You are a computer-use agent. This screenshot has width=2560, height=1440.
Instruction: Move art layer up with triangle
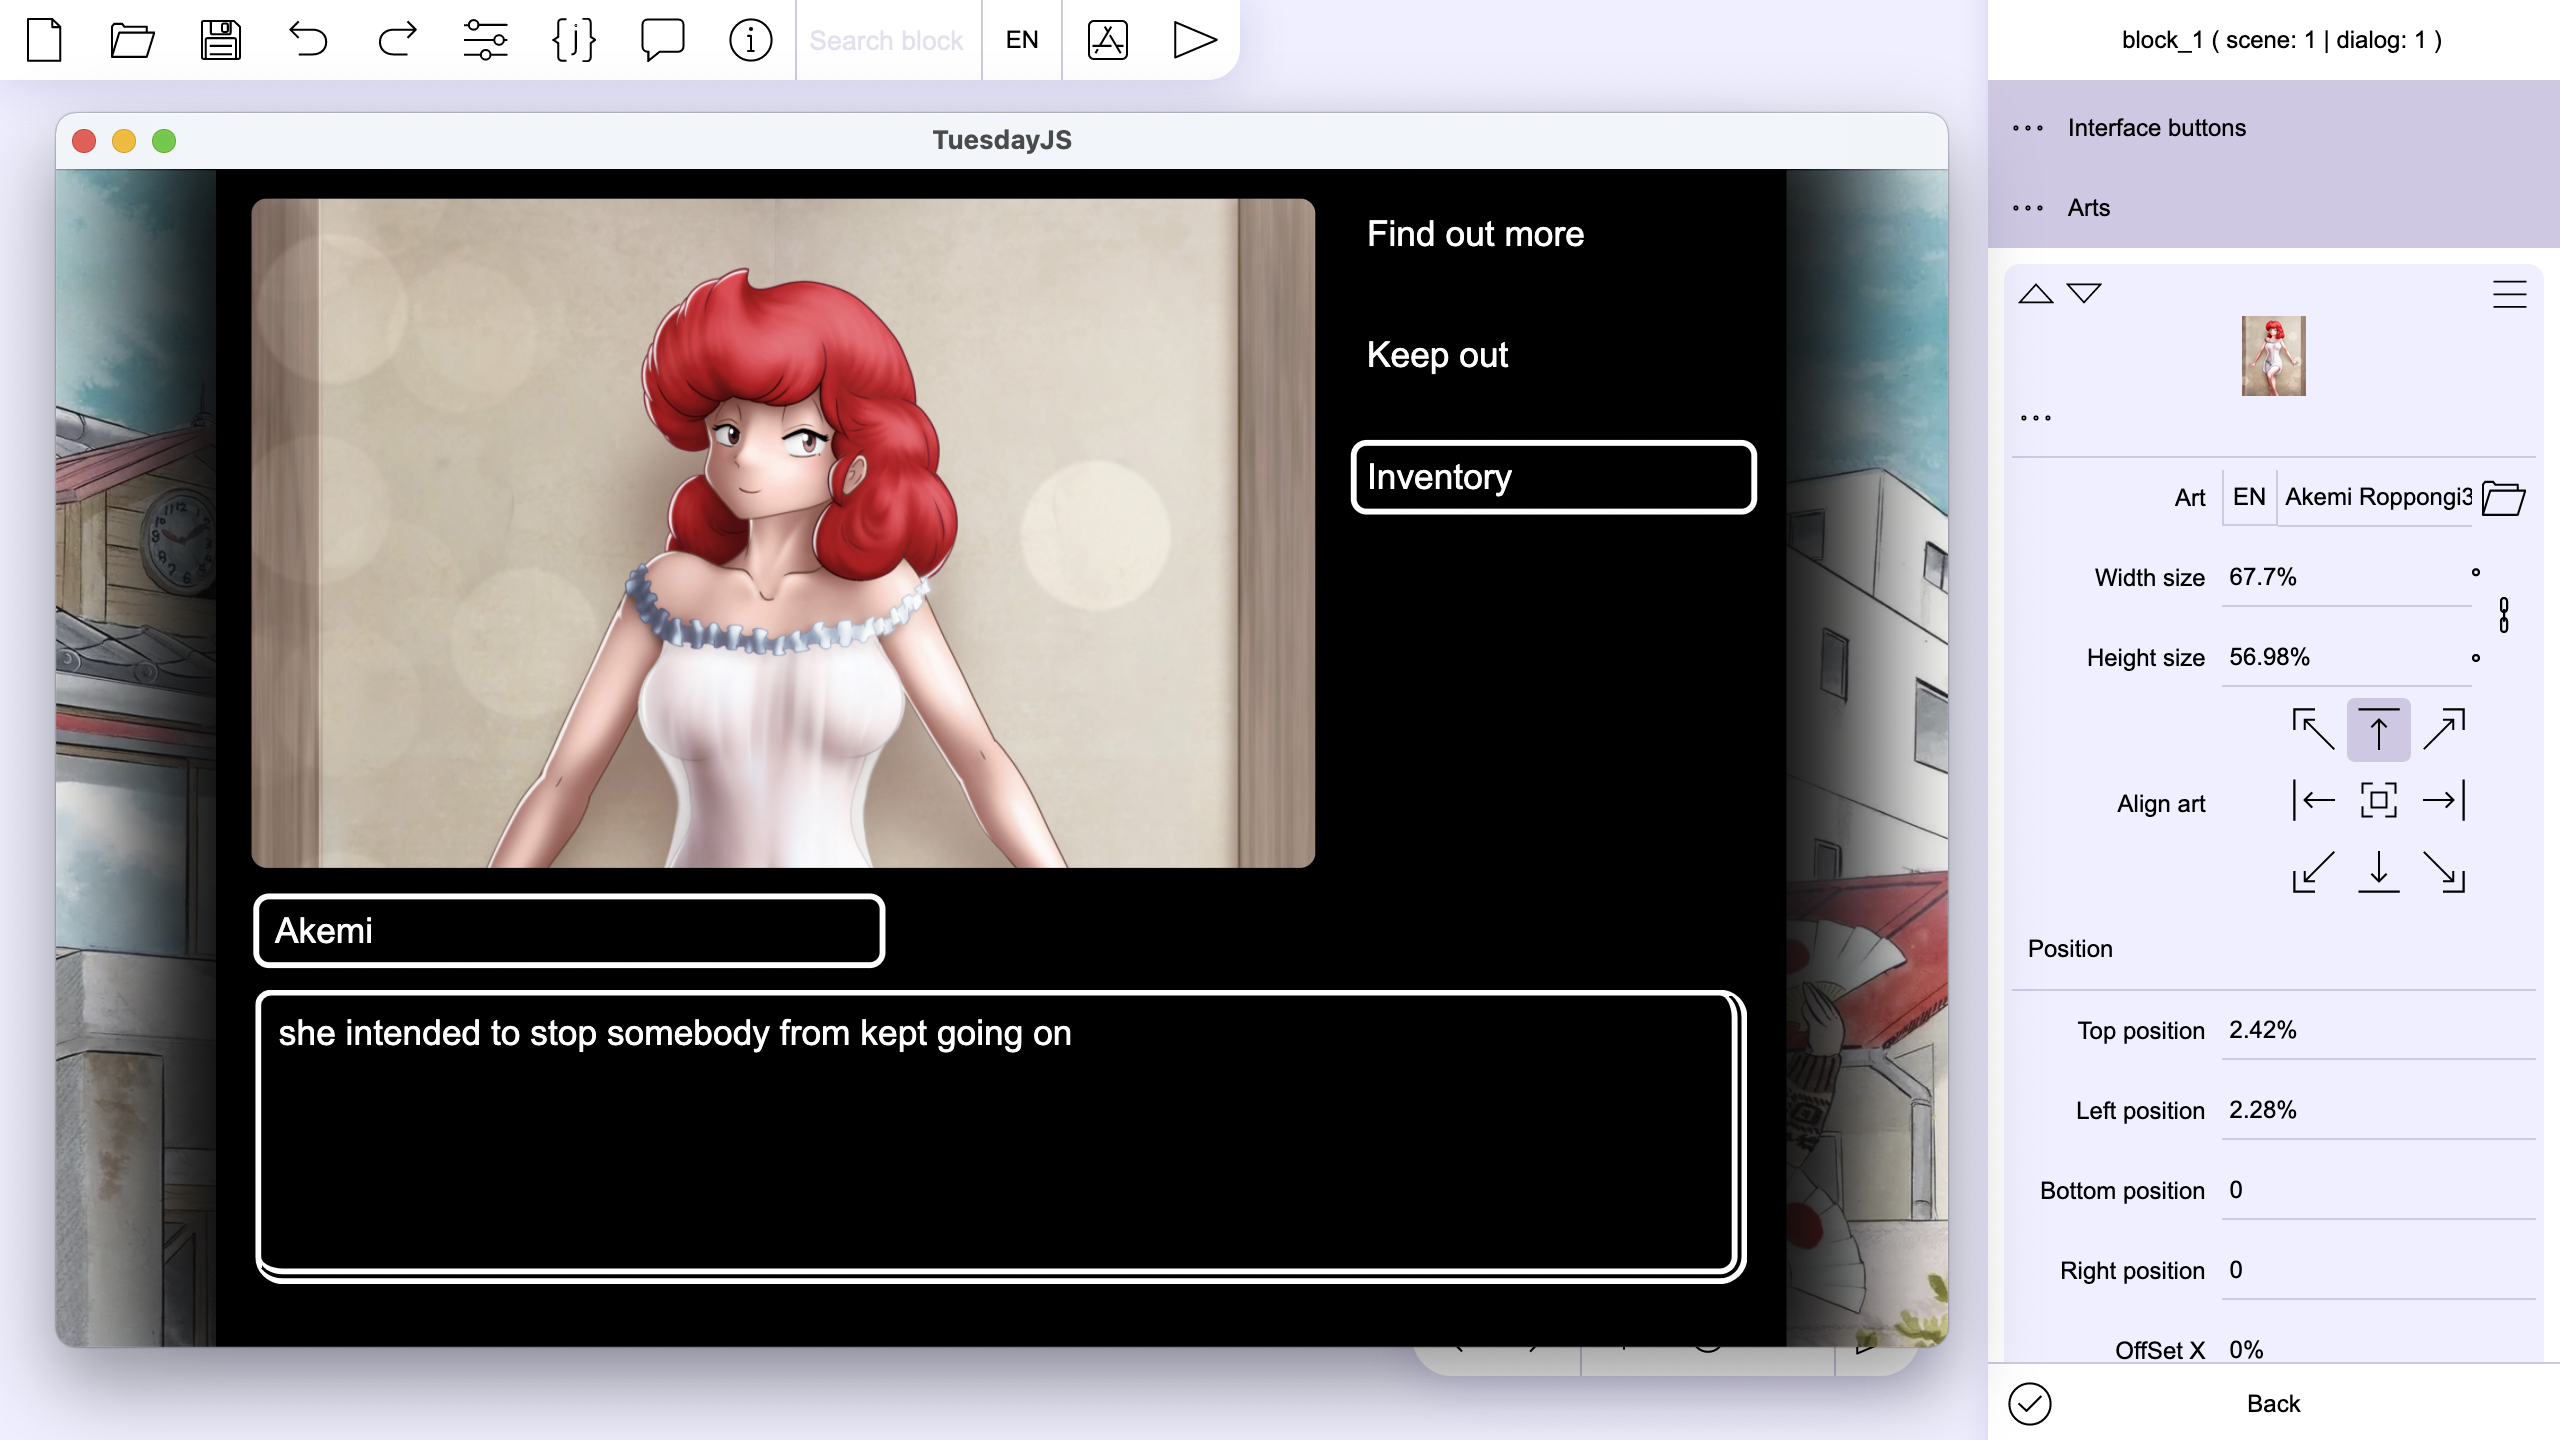(x=2035, y=293)
